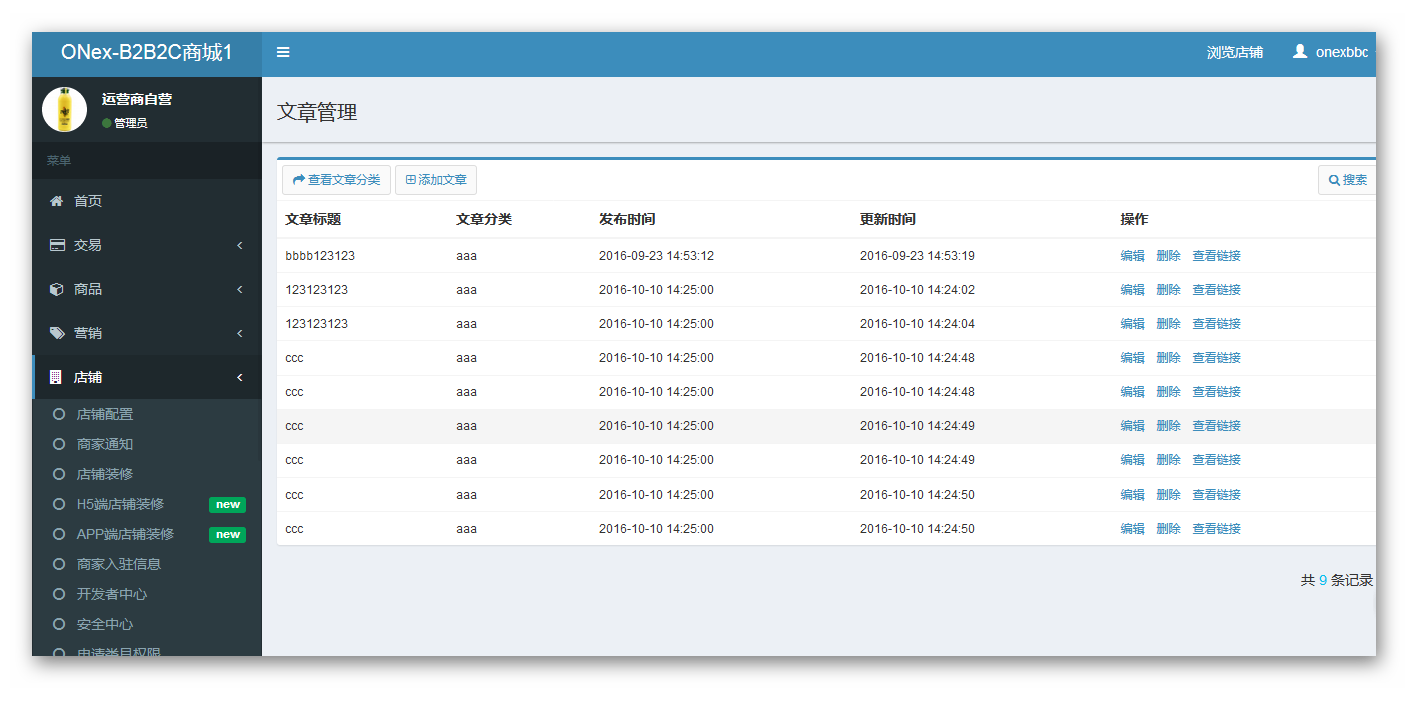The height and width of the screenshot is (705, 1408).
Task: Click the credit card icon beside 交易
Action: [x=57, y=245]
